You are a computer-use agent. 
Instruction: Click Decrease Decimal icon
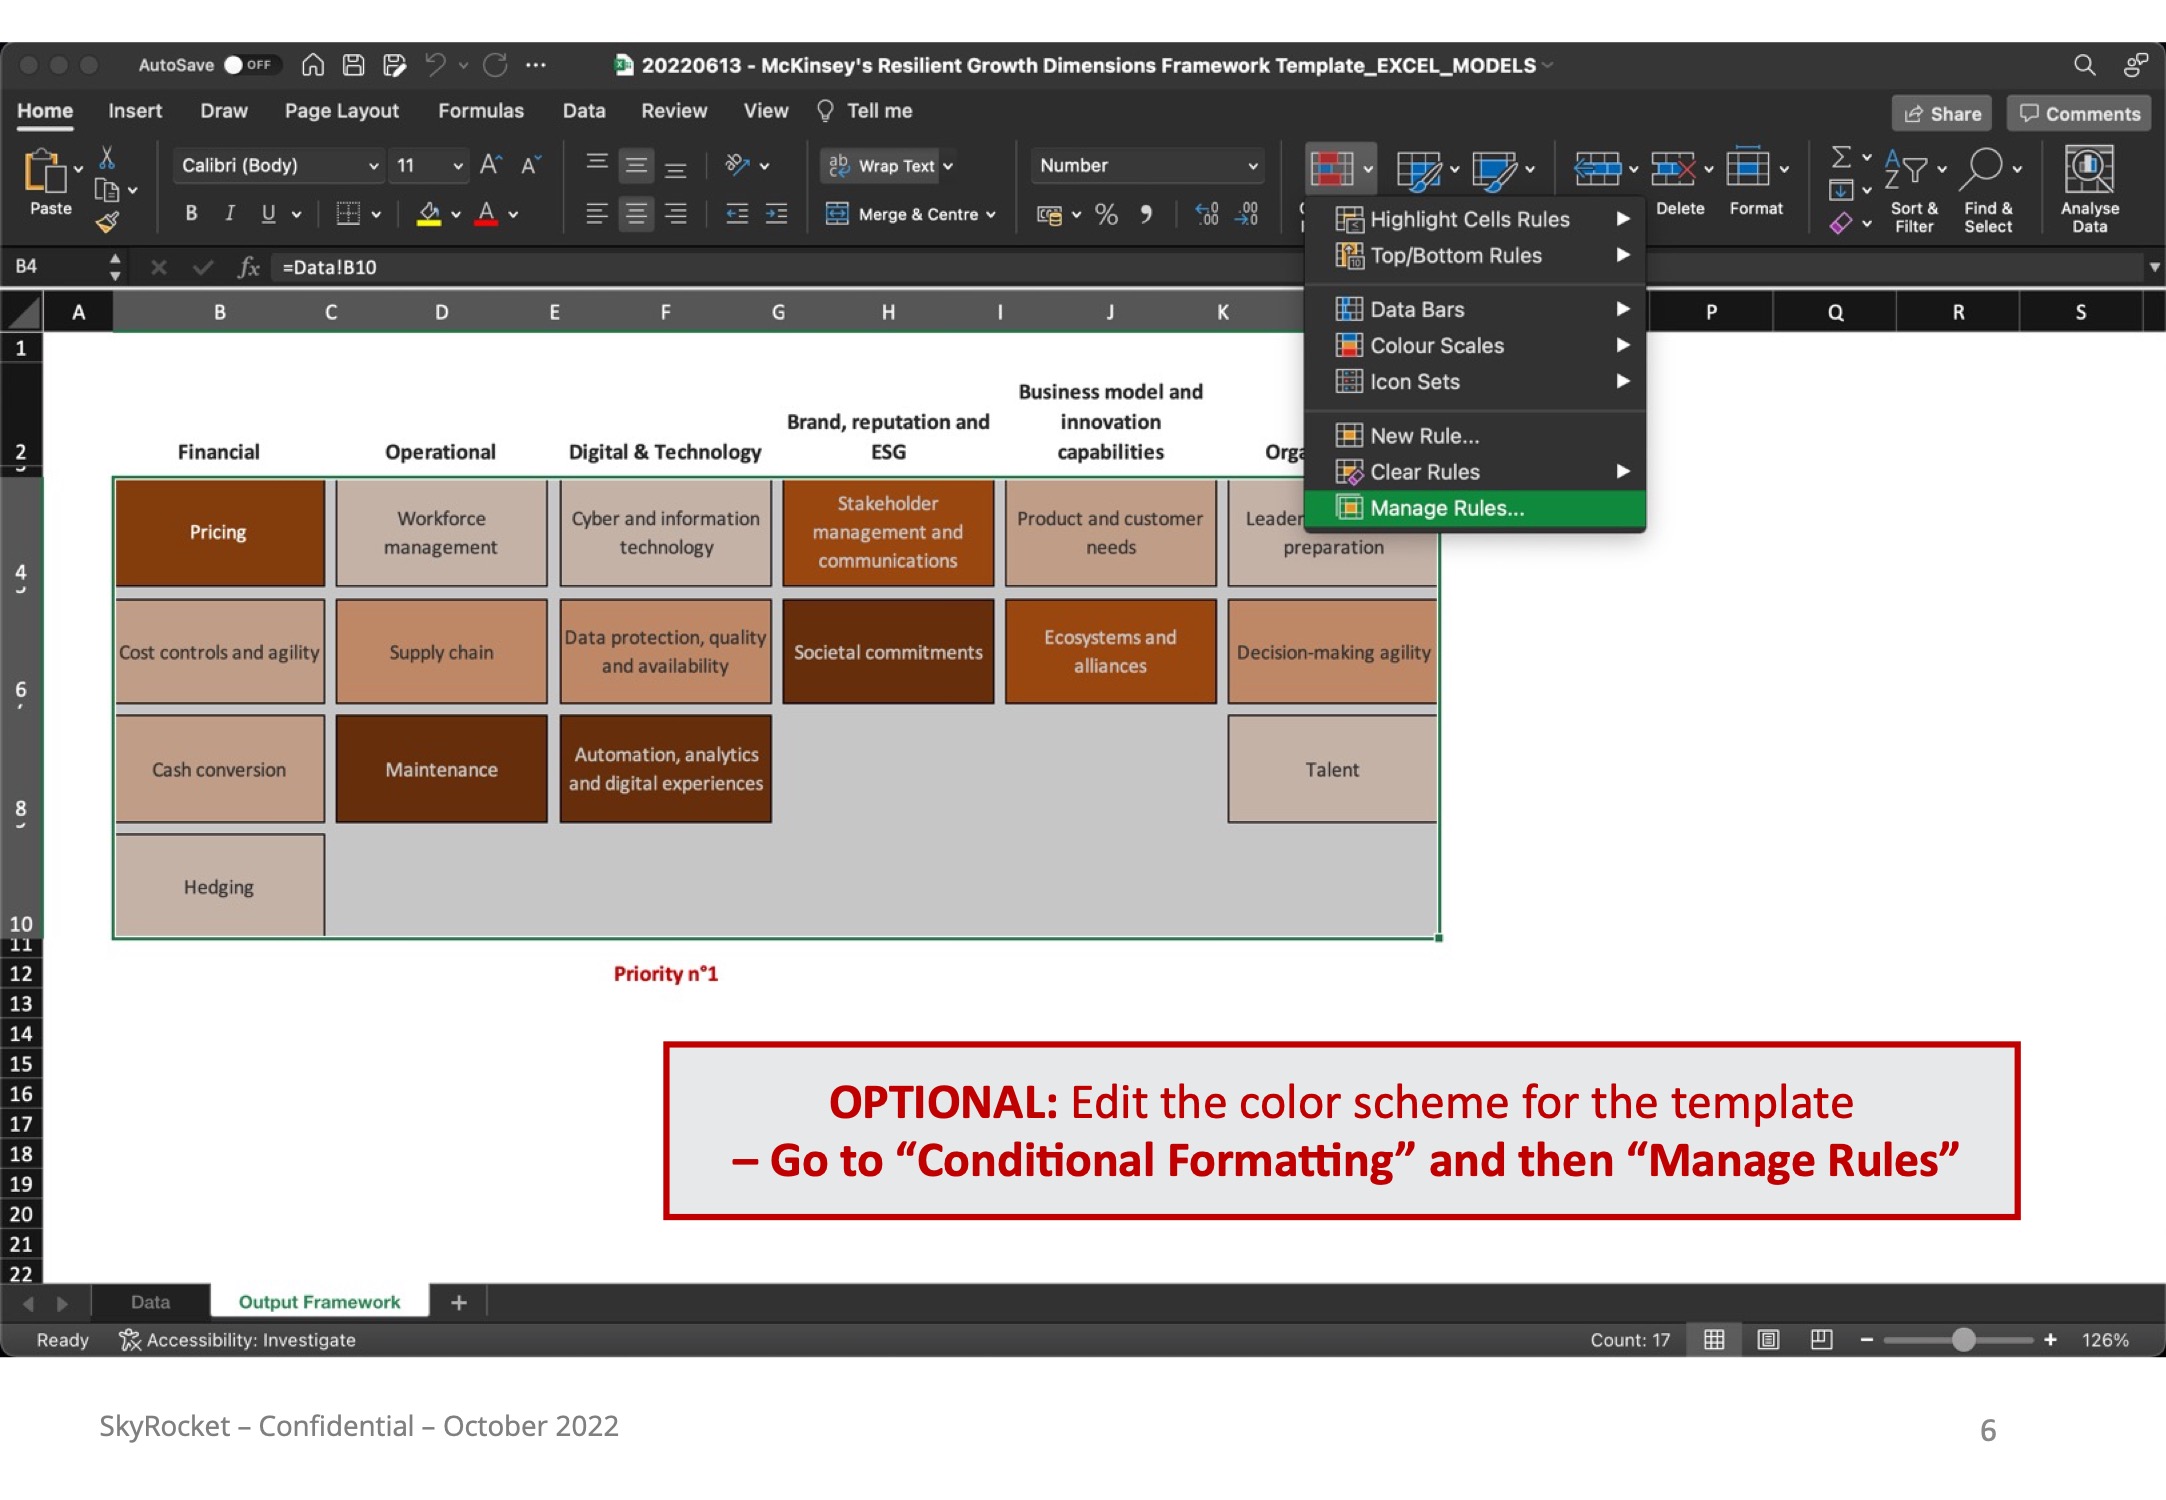point(1247,214)
